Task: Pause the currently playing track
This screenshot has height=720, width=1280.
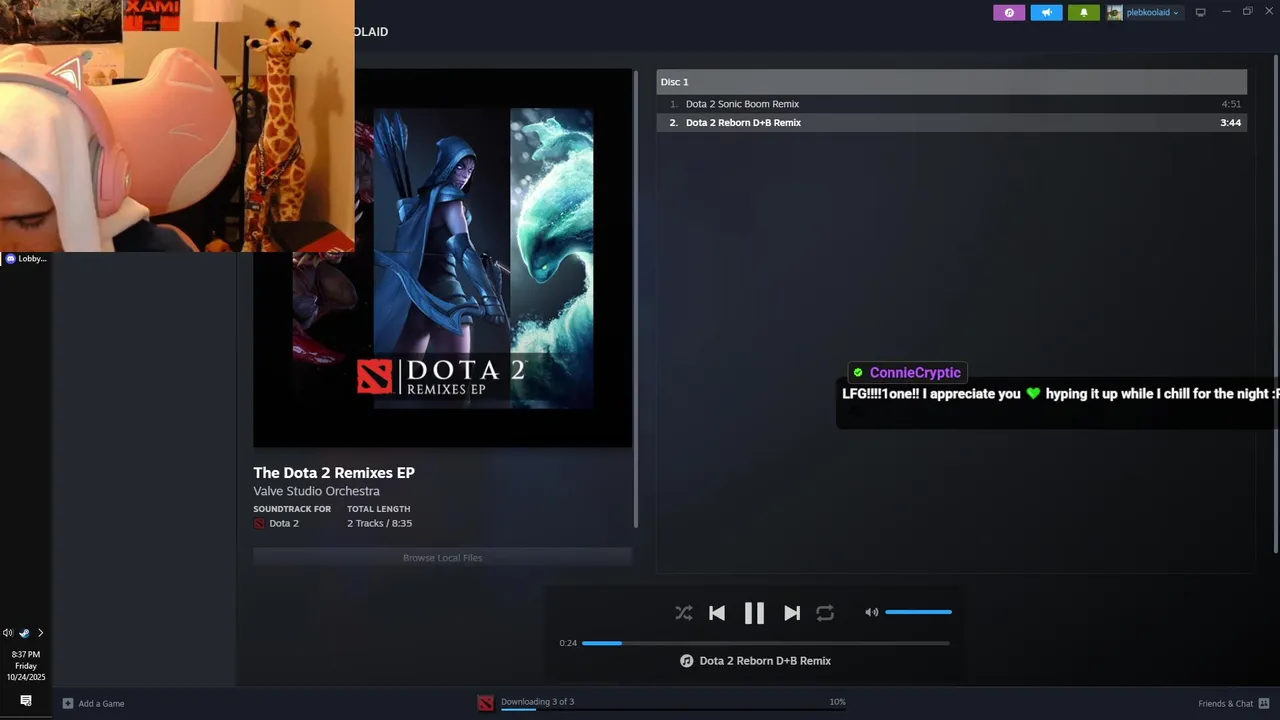Action: tap(754, 613)
